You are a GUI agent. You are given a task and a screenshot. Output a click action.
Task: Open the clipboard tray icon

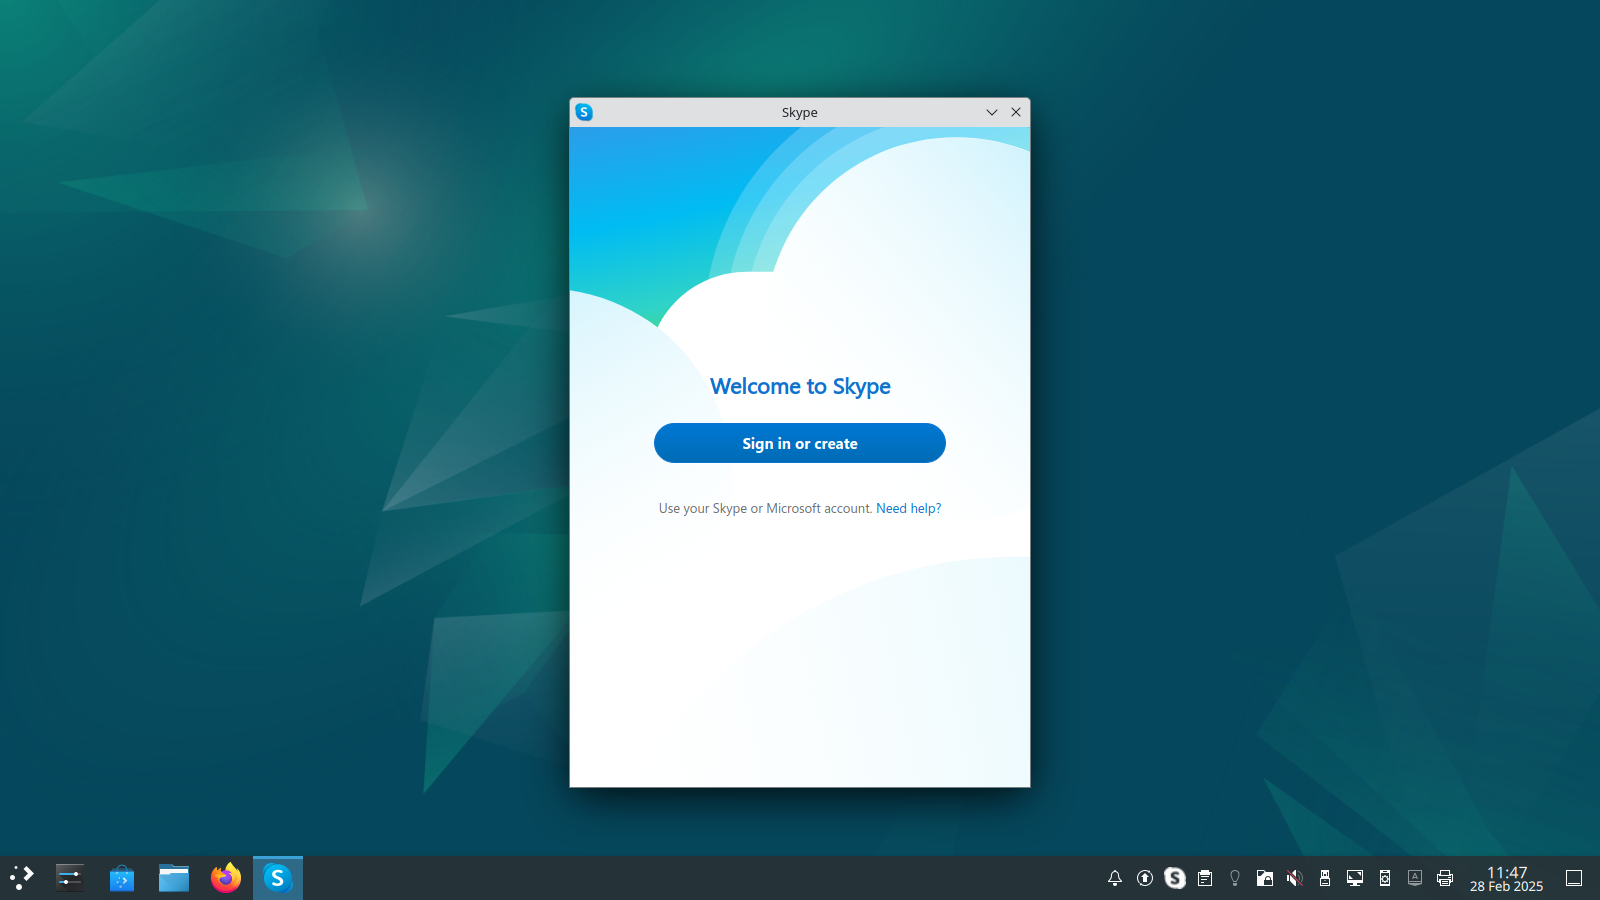click(x=1205, y=878)
